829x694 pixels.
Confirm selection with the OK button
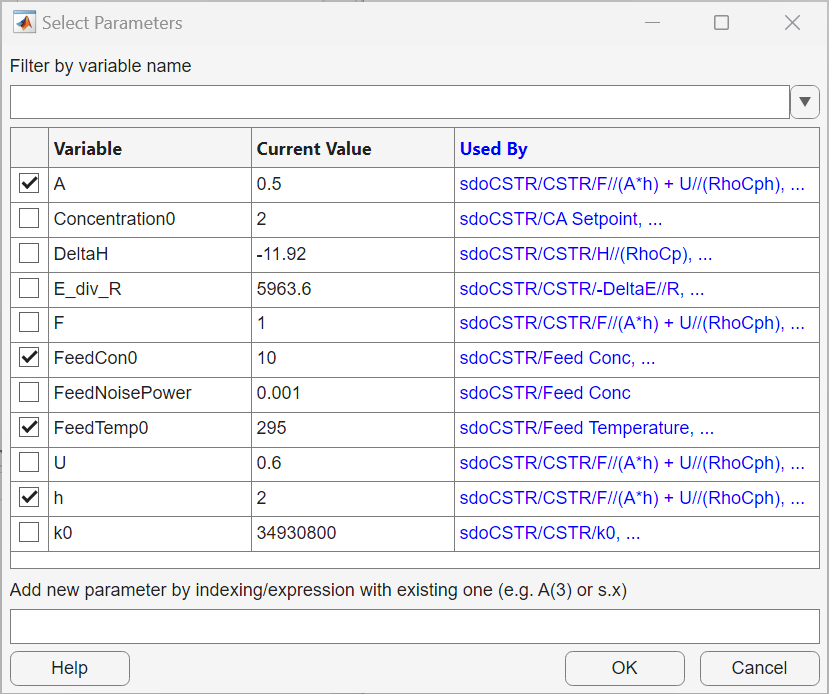624,668
